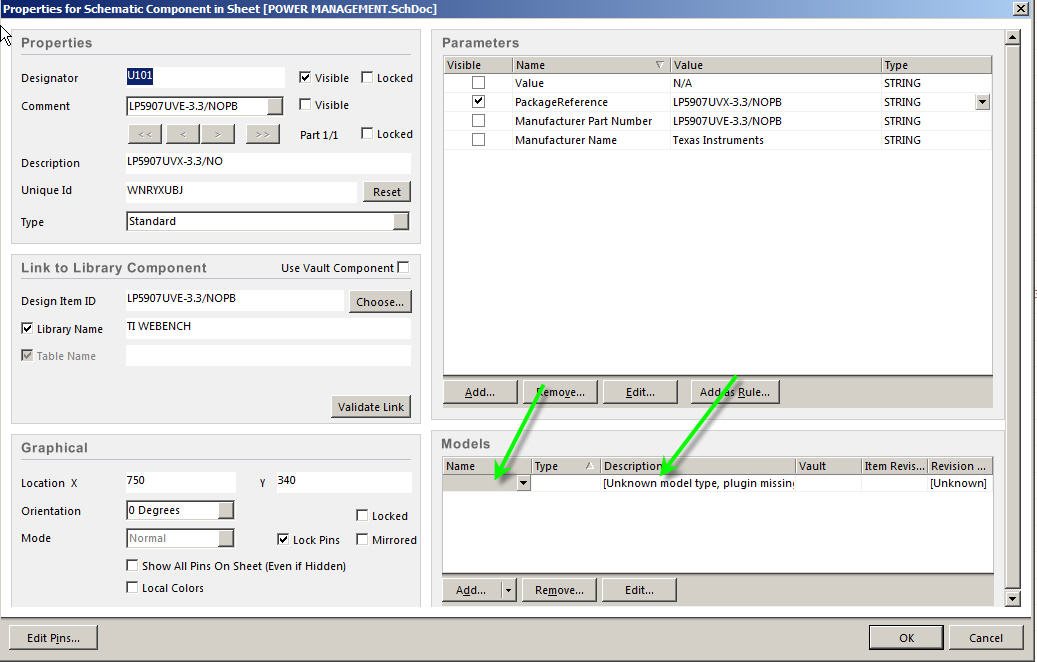Confirm with the OK button
The height and width of the screenshot is (662, 1037).
click(x=906, y=638)
